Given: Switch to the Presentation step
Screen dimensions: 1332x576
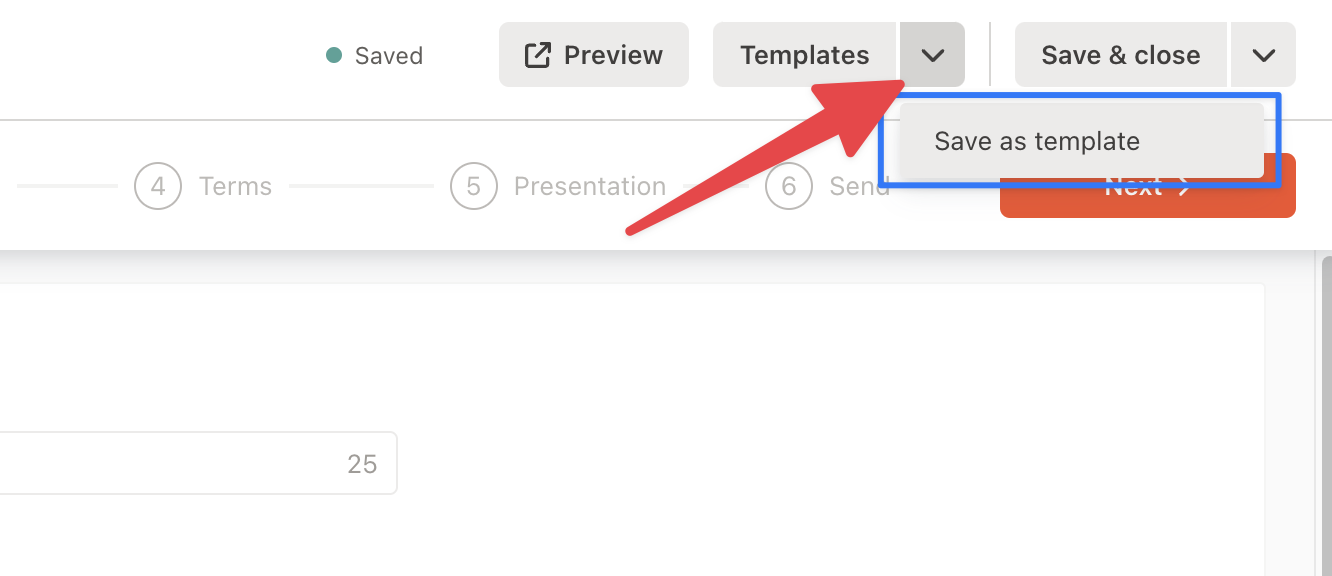Looking at the screenshot, I should click(x=590, y=186).
